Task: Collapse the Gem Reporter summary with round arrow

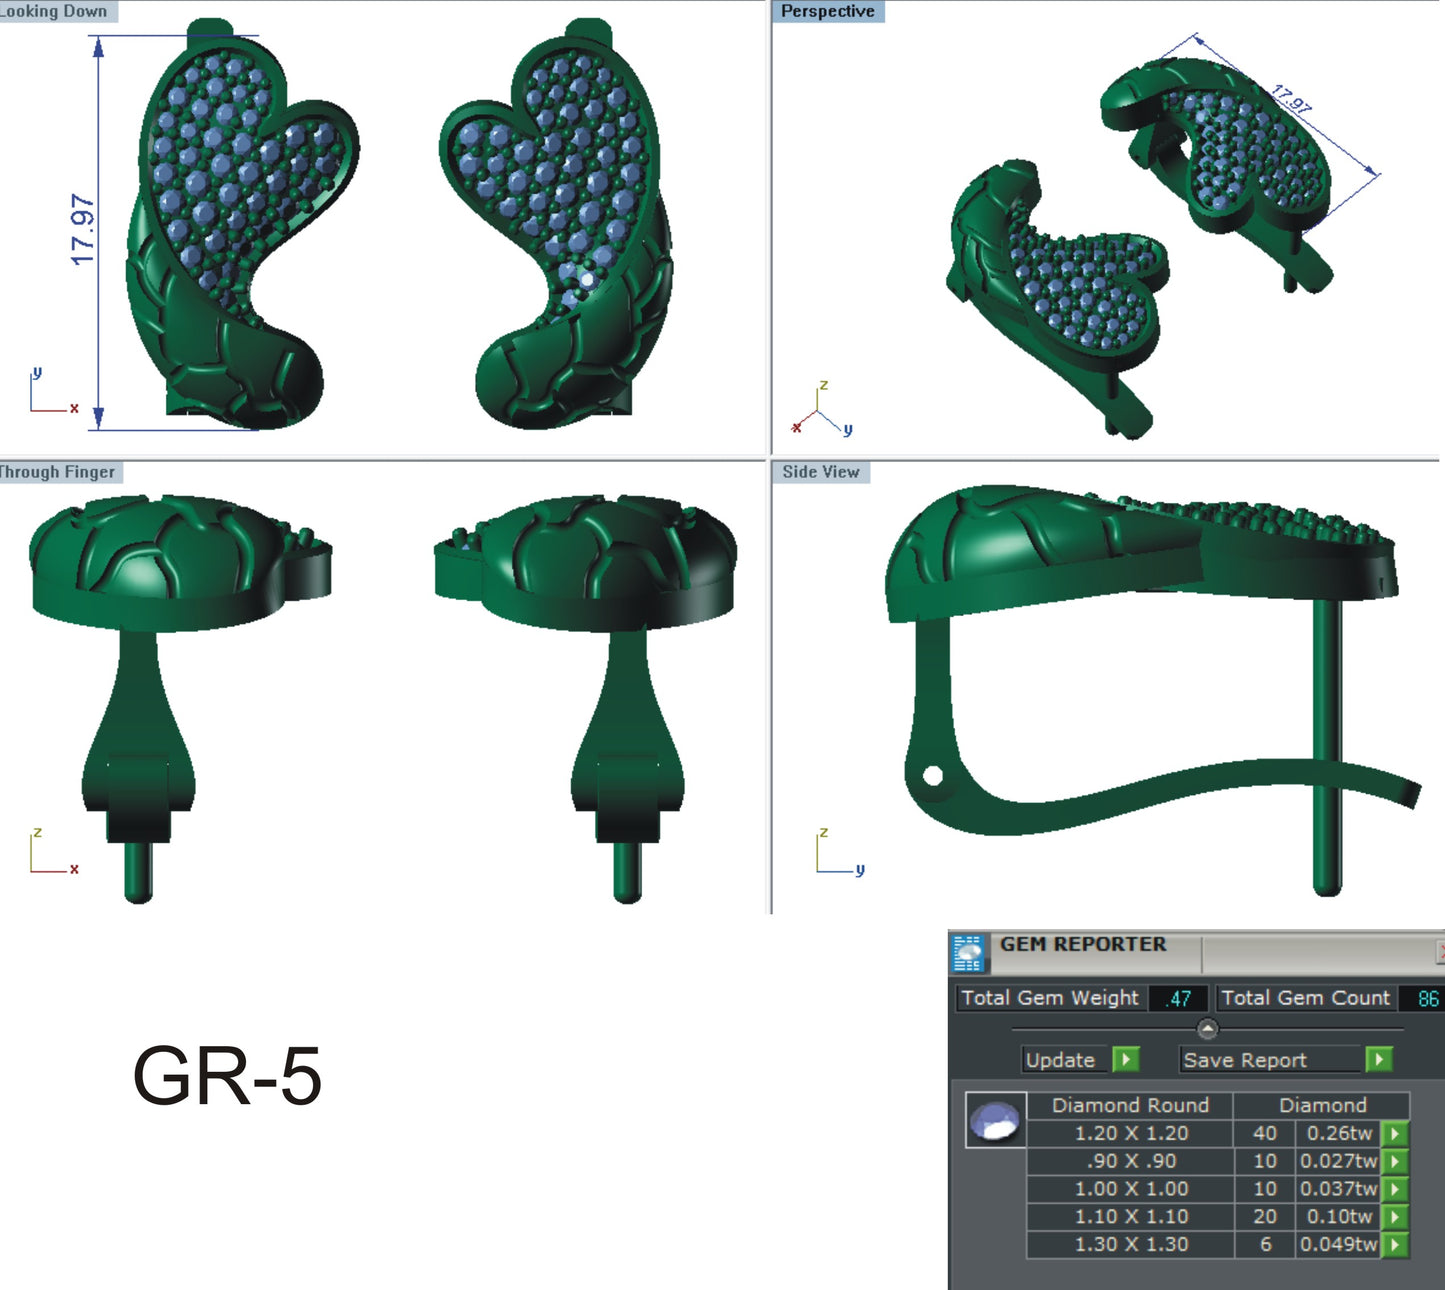Action: click(x=1207, y=1029)
